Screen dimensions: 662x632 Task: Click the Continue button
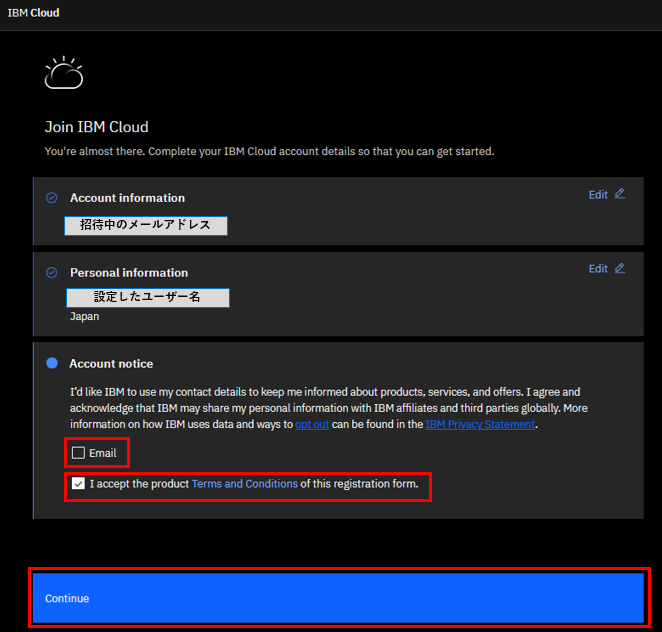pyautogui.click(x=338, y=598)
